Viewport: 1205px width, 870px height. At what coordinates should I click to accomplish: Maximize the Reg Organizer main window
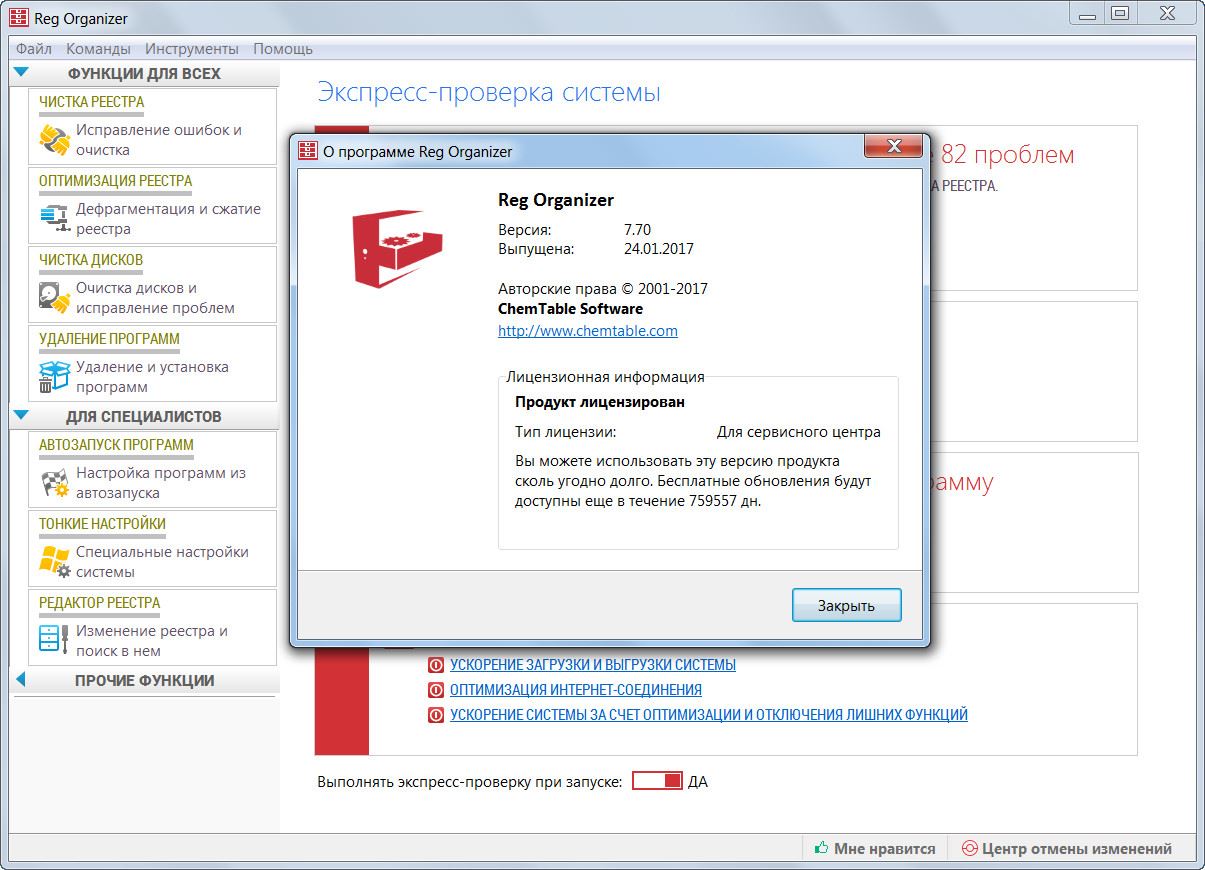1120,13
